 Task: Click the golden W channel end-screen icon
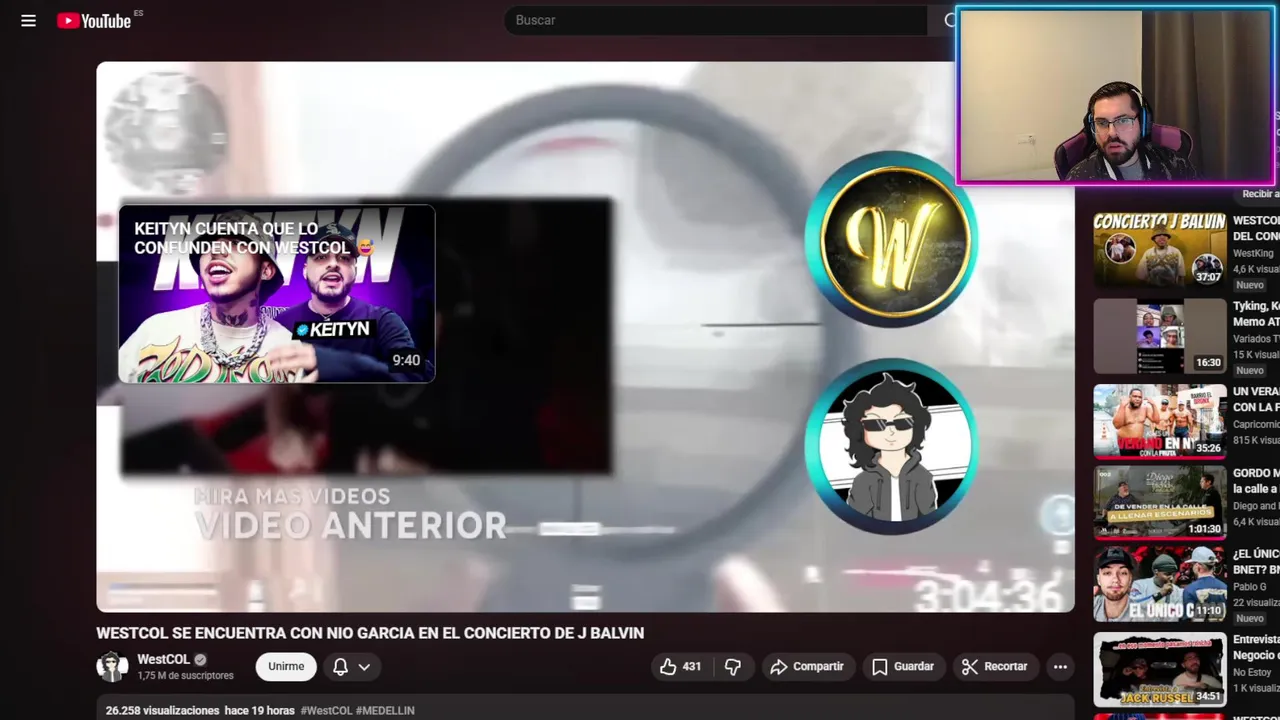tap(891, 239)
